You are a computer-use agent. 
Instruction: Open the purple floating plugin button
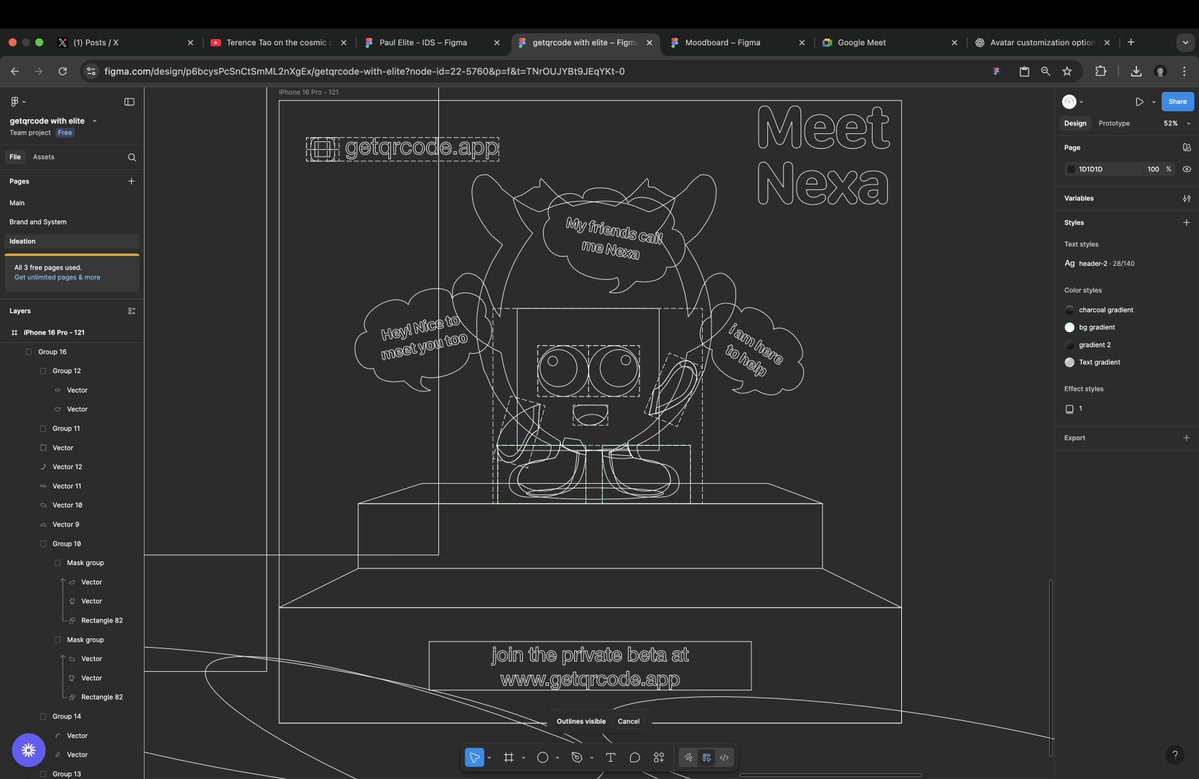pyautogui.click(x=29, y=750)
